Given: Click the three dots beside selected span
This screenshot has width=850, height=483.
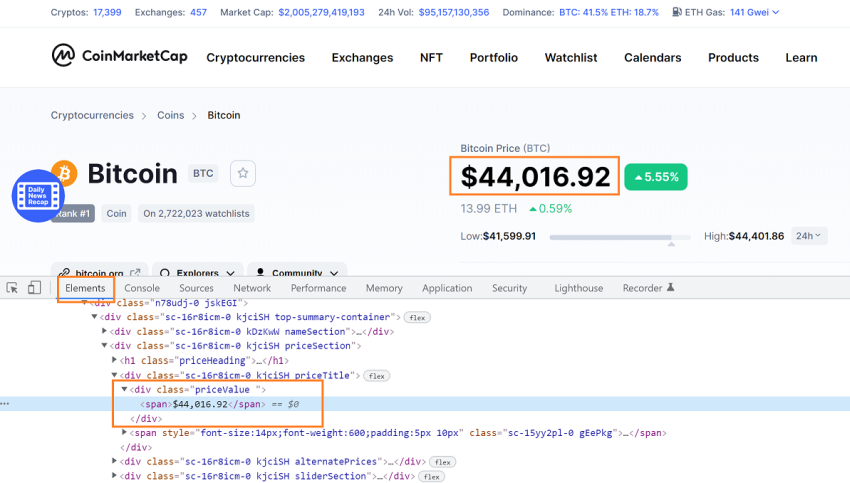Looking at the screenshot, I should [5, 404].
